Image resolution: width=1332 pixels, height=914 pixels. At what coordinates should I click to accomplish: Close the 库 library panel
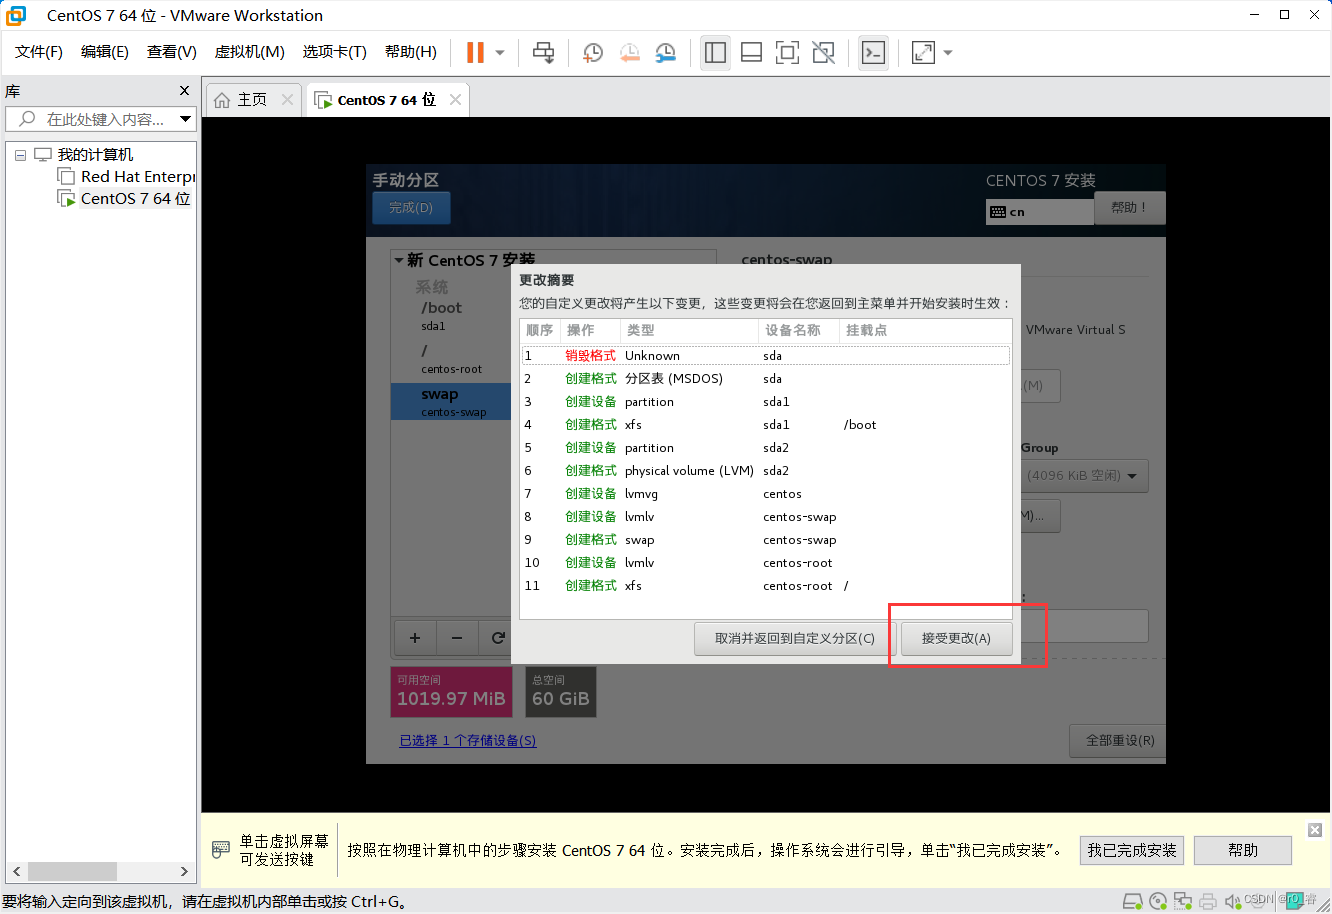tap(184, 91)
